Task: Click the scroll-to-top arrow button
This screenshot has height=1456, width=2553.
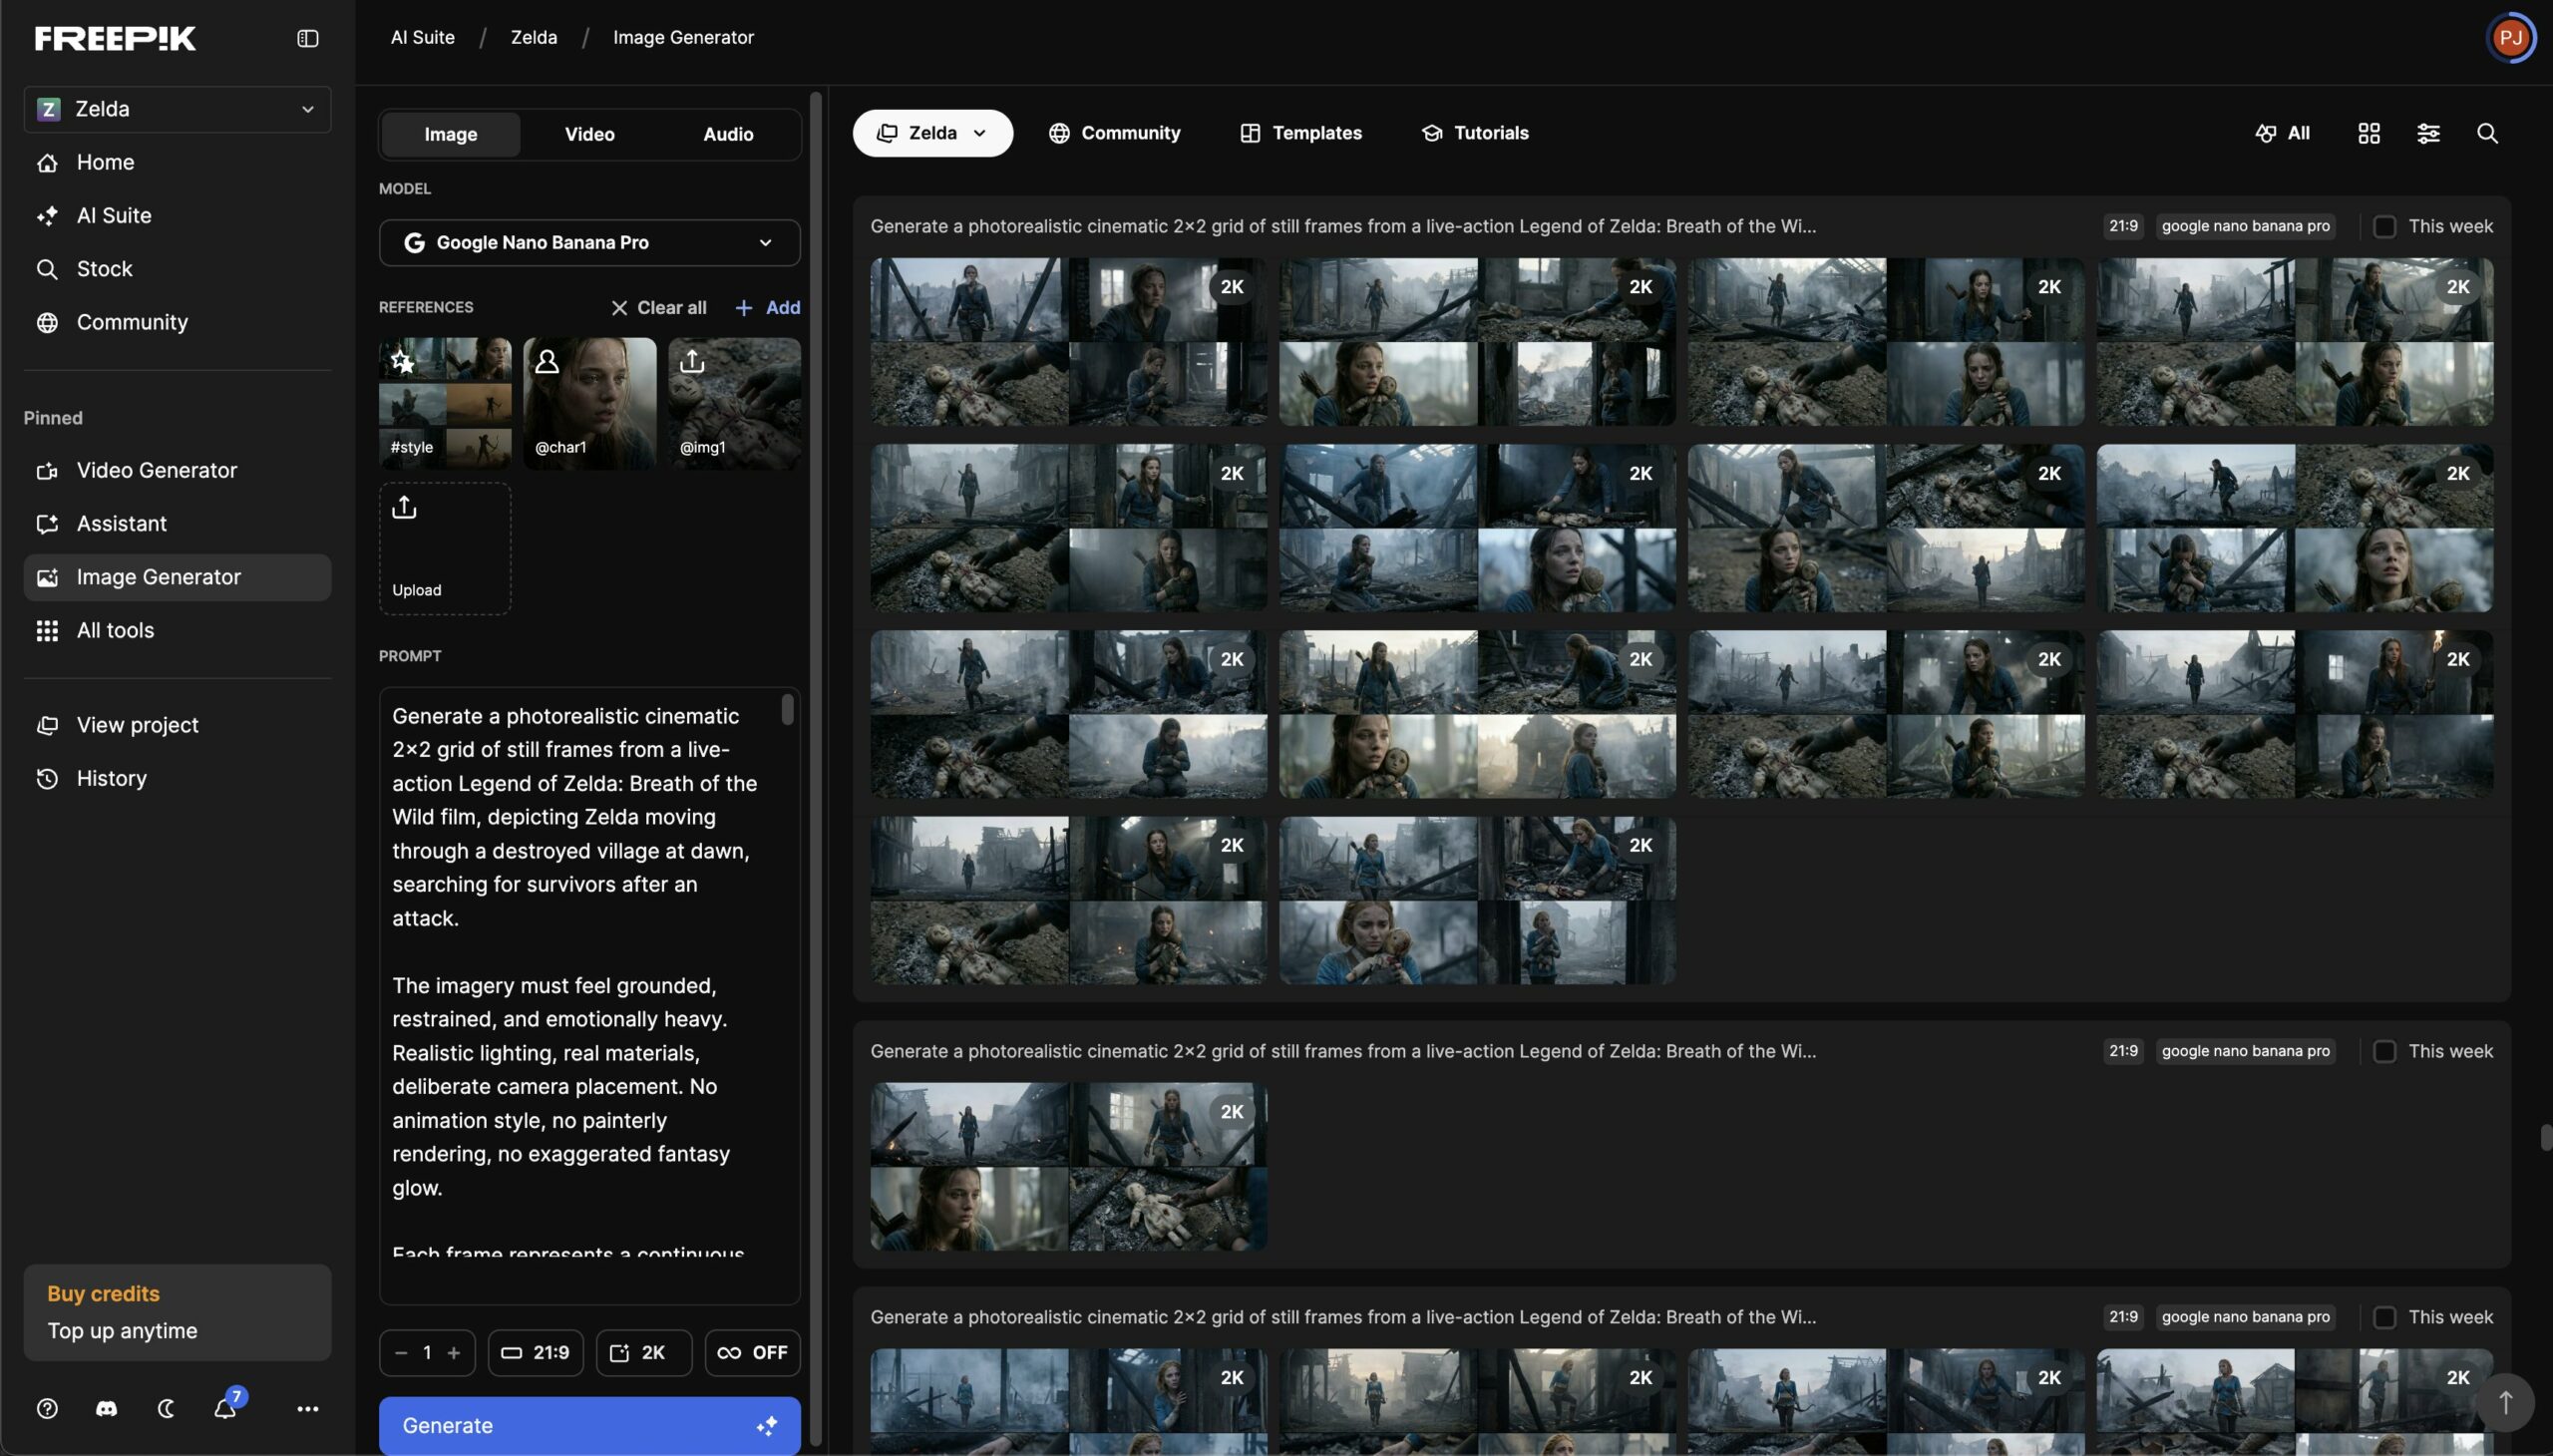Action: coord(2505,1402)
